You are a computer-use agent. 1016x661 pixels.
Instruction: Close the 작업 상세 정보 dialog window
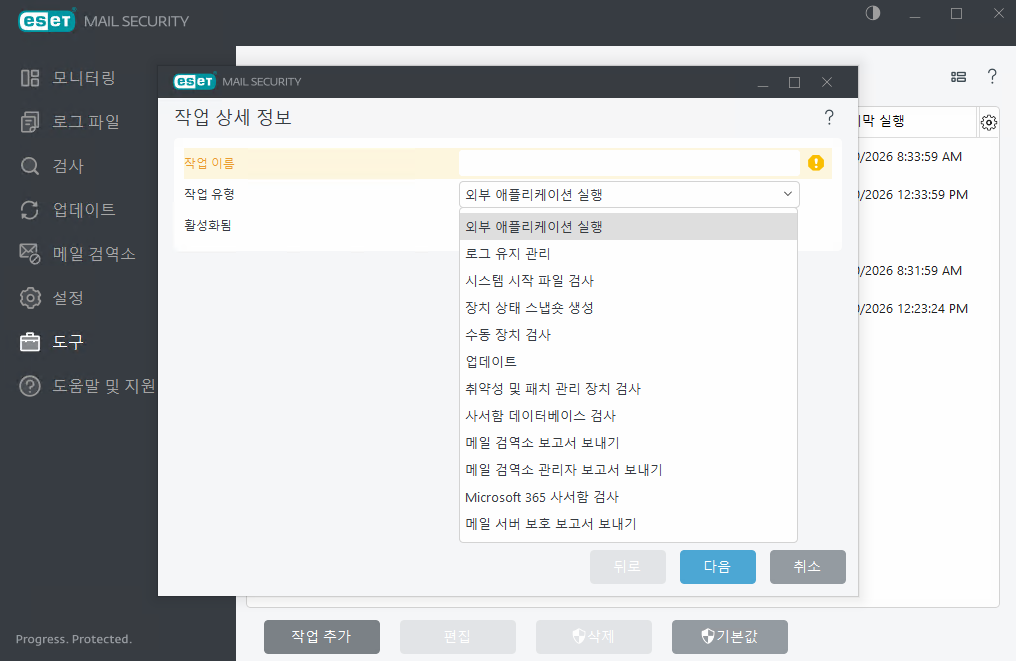[x=827, y=82]
